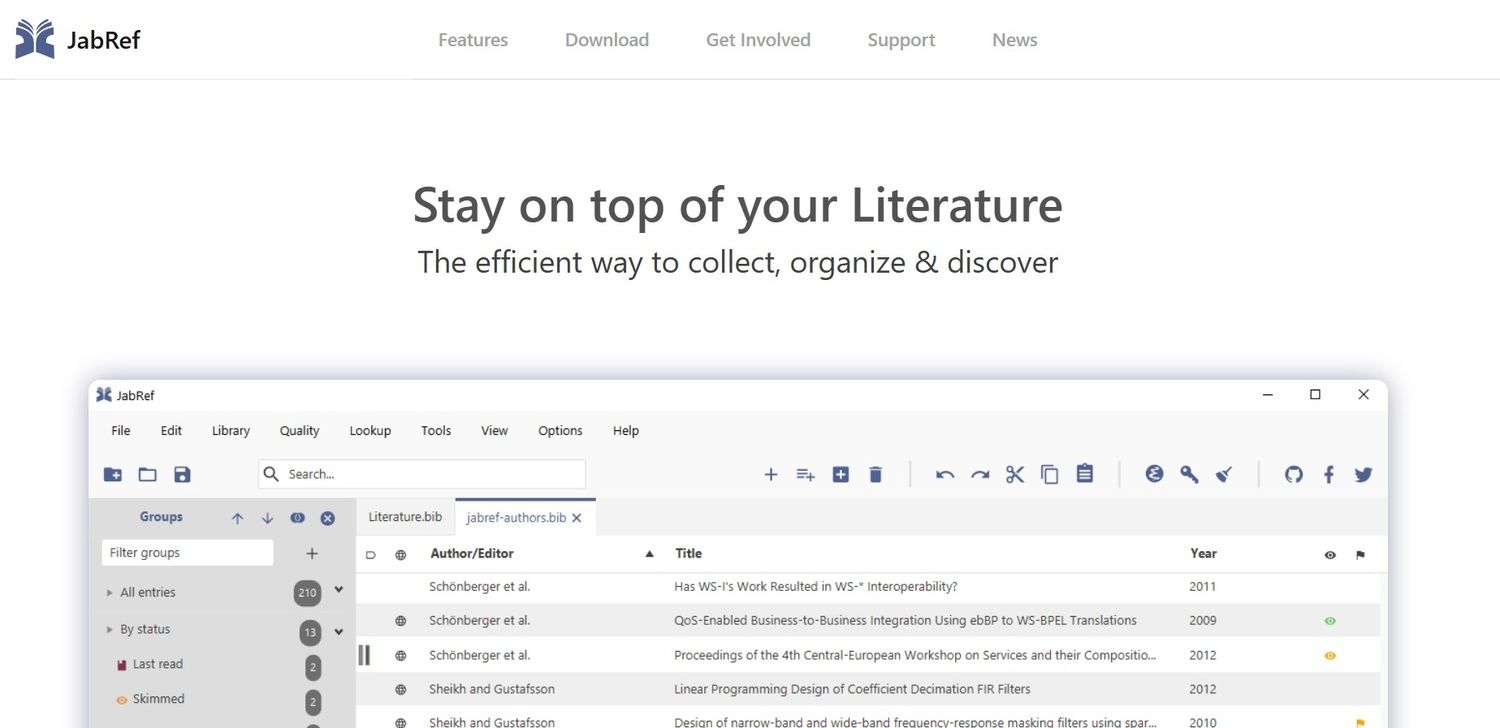Open the Quality menu
1500x728 pixels.
(300, 431)
